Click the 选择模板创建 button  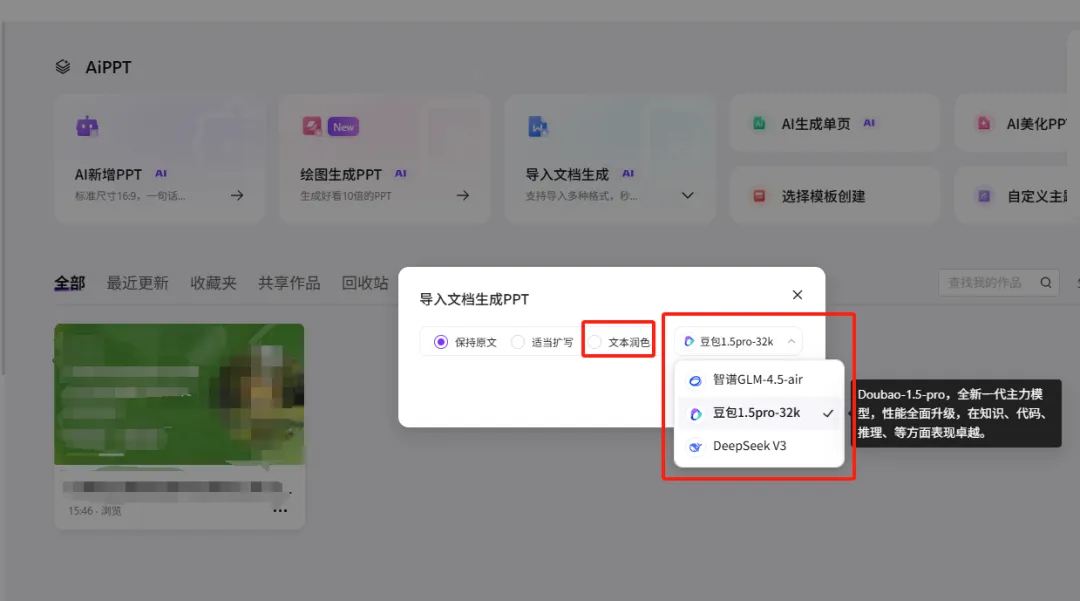(835, 196)
